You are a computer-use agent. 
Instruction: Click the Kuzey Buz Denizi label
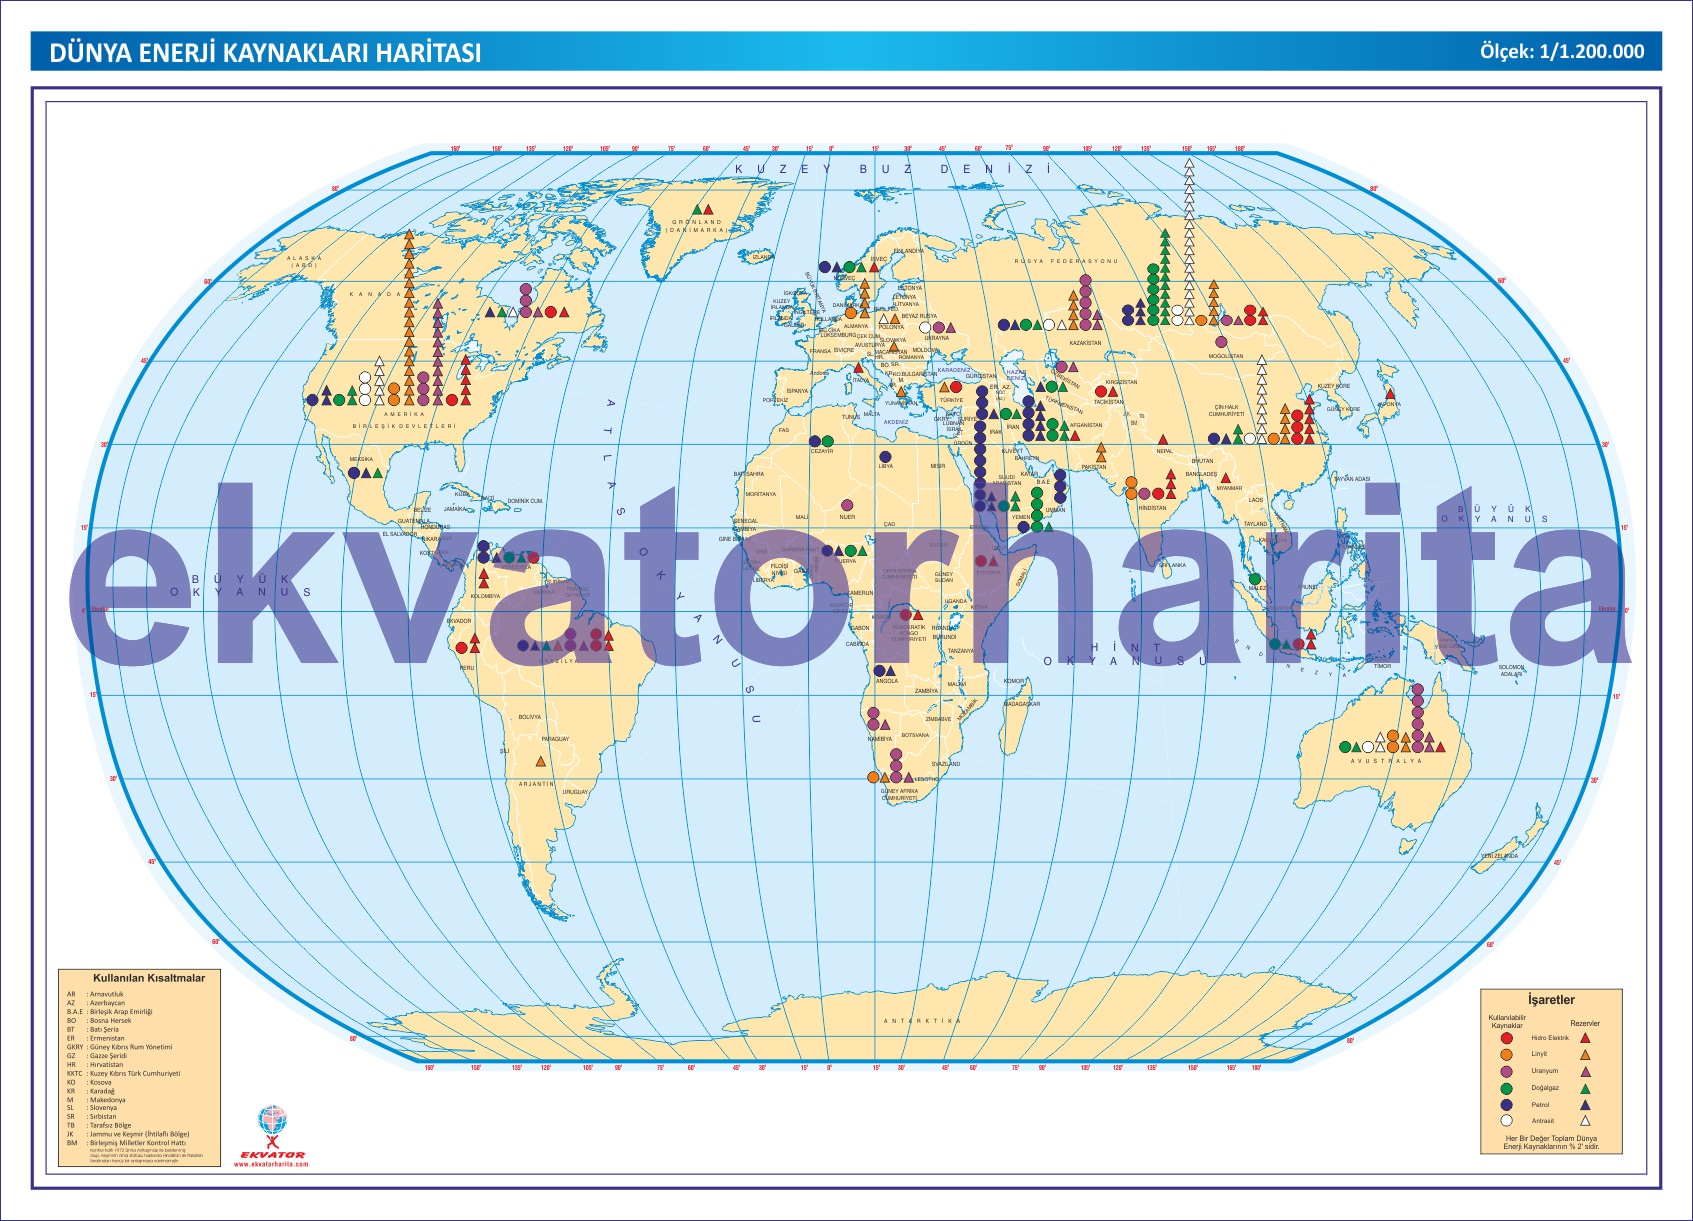click(x=892, y=169)
